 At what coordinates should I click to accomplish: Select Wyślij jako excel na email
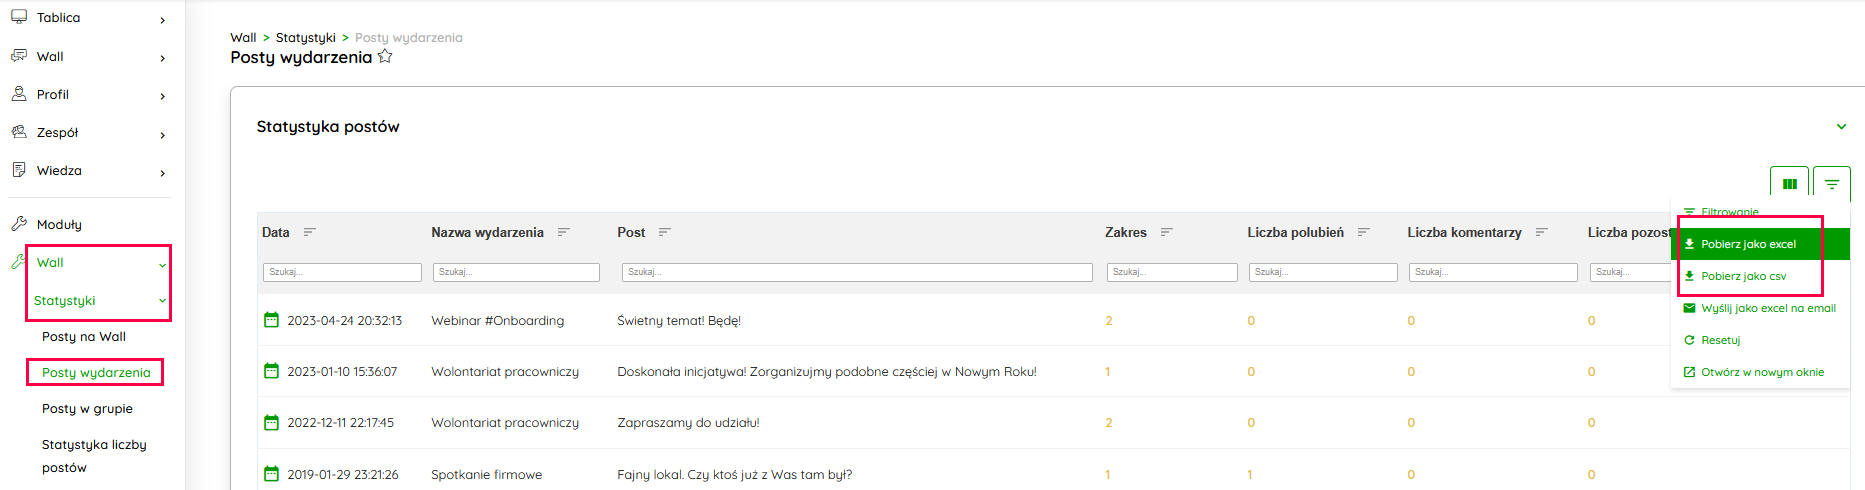point(1768,308)
